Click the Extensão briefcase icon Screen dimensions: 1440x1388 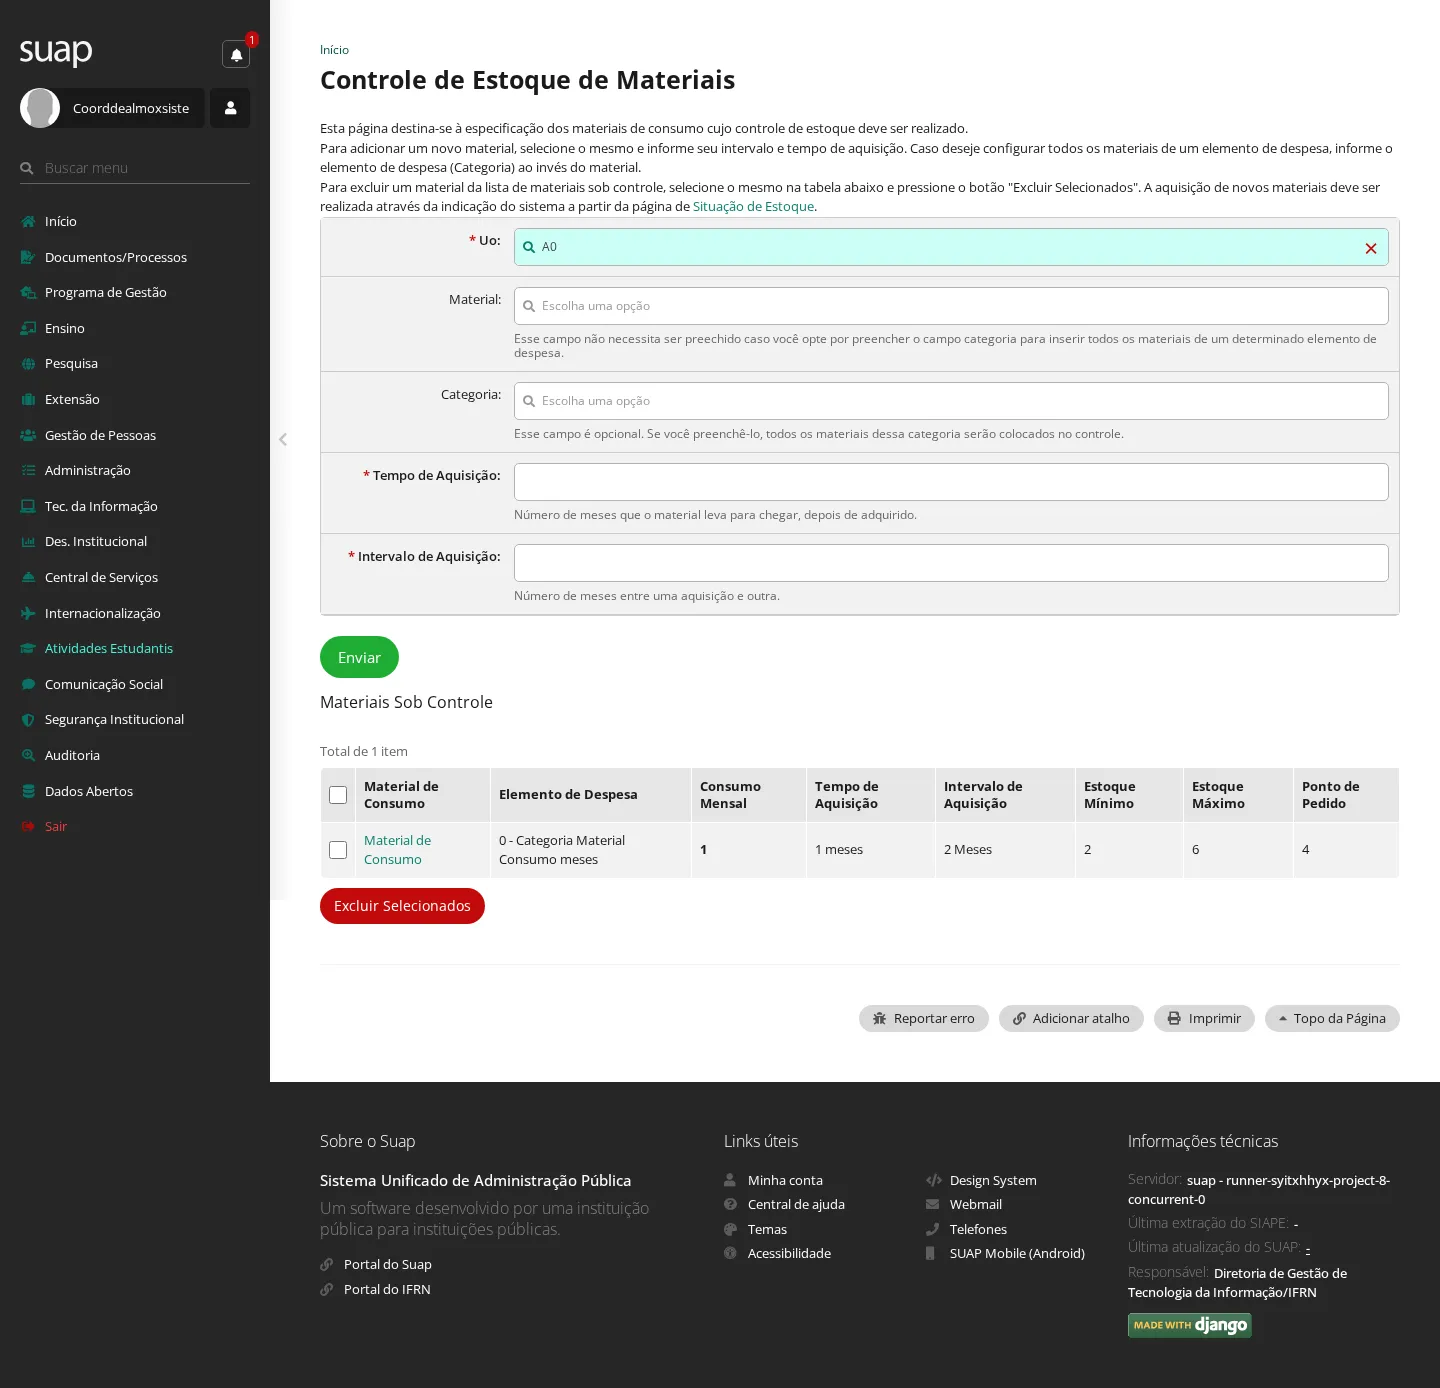pos(28,399)
